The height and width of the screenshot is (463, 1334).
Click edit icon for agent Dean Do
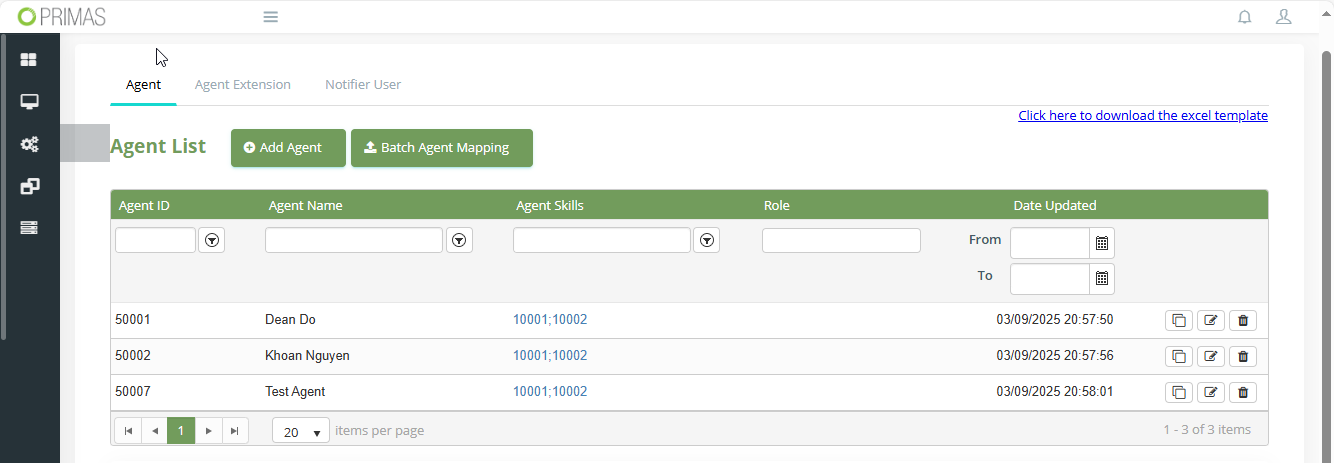(1211, 320)
